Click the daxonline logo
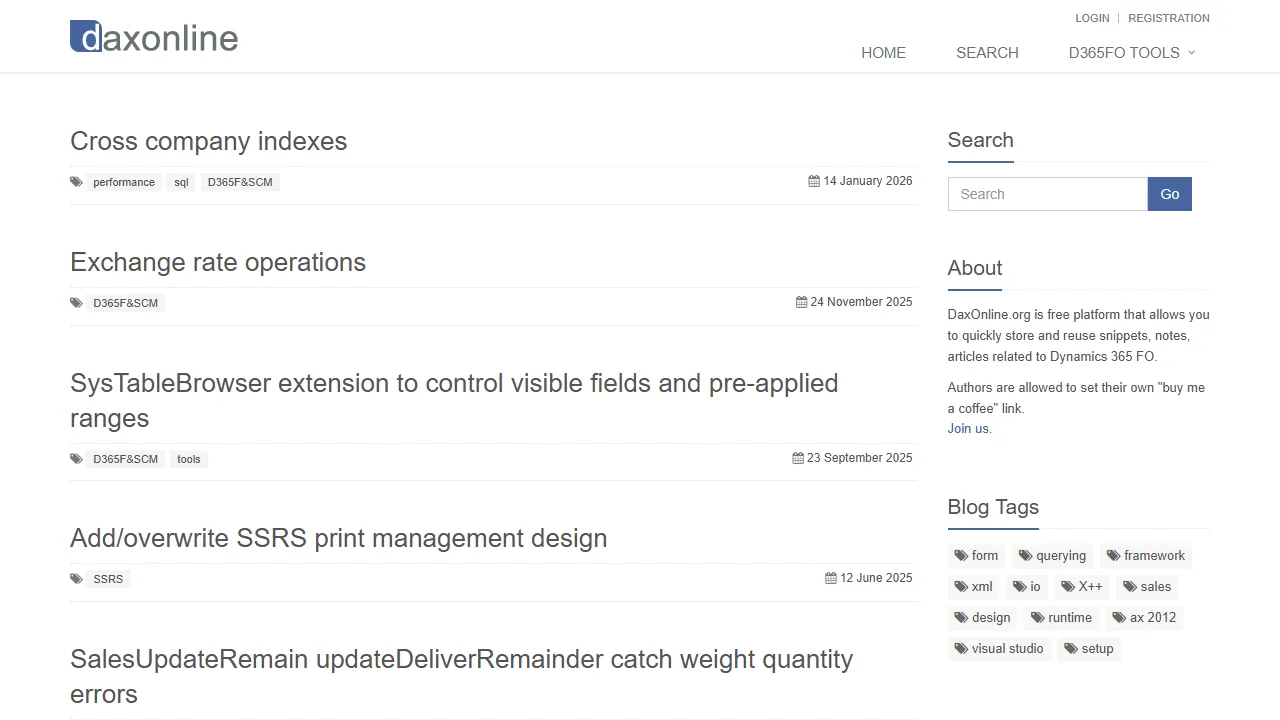Screen dimensions: 1280x720 pyautogui.click(x=153, y=36)
